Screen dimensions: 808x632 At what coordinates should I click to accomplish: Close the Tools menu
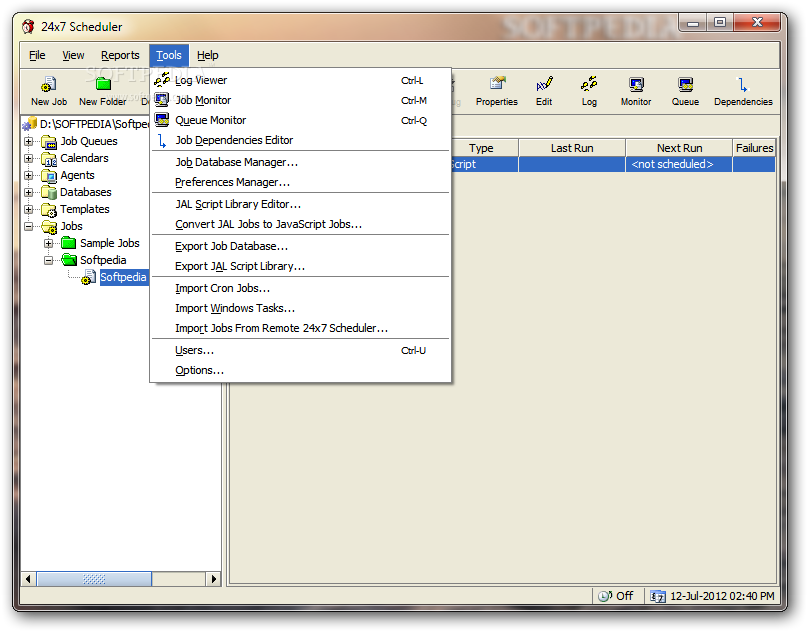[169, 55]
